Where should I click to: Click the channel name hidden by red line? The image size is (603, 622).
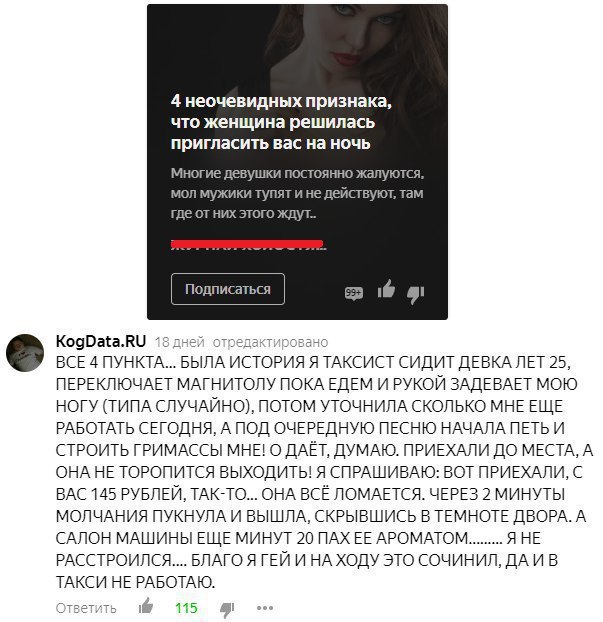pos(248,245)
